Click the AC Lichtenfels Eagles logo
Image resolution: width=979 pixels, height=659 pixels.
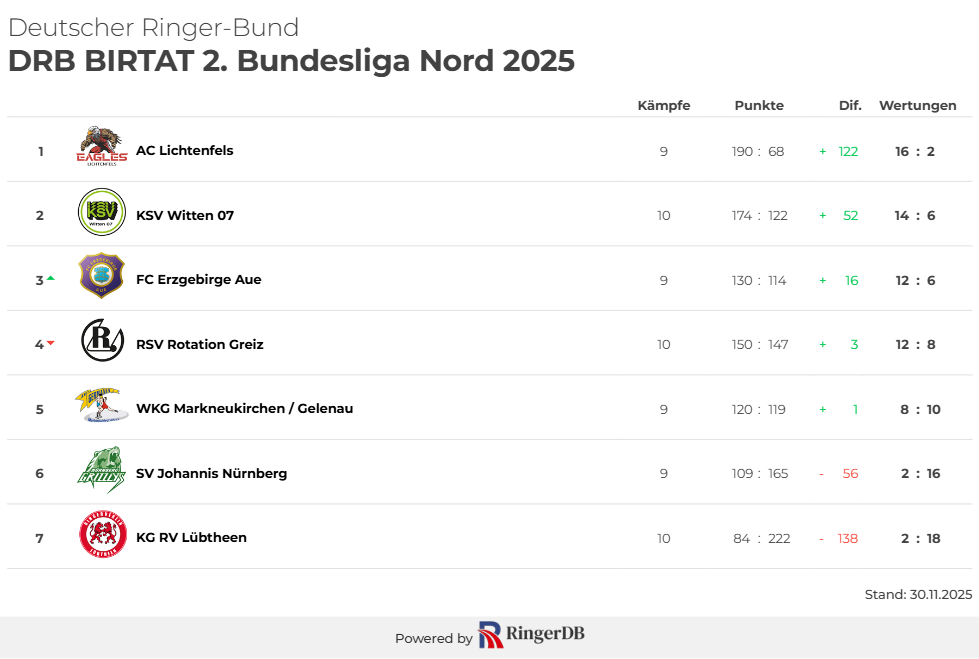click(102, 147)
